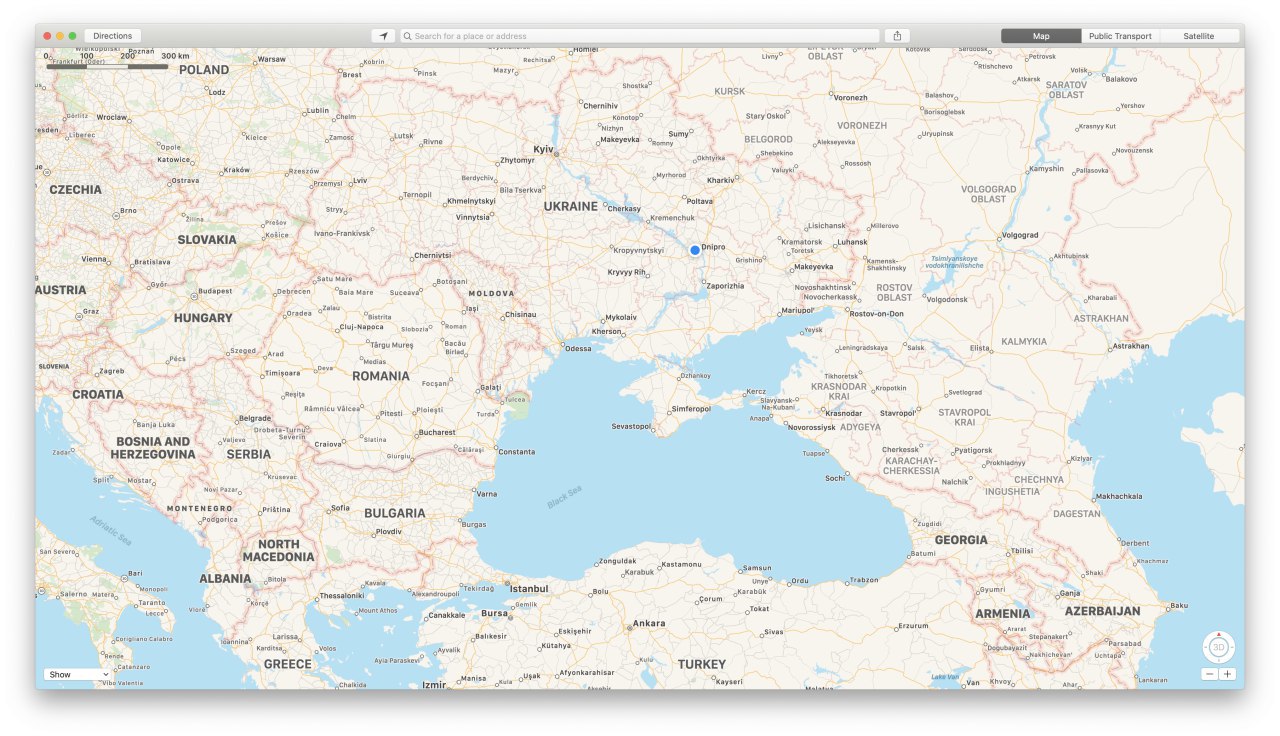
Task: Focus the place or address search field
Action: coord(640,36)
